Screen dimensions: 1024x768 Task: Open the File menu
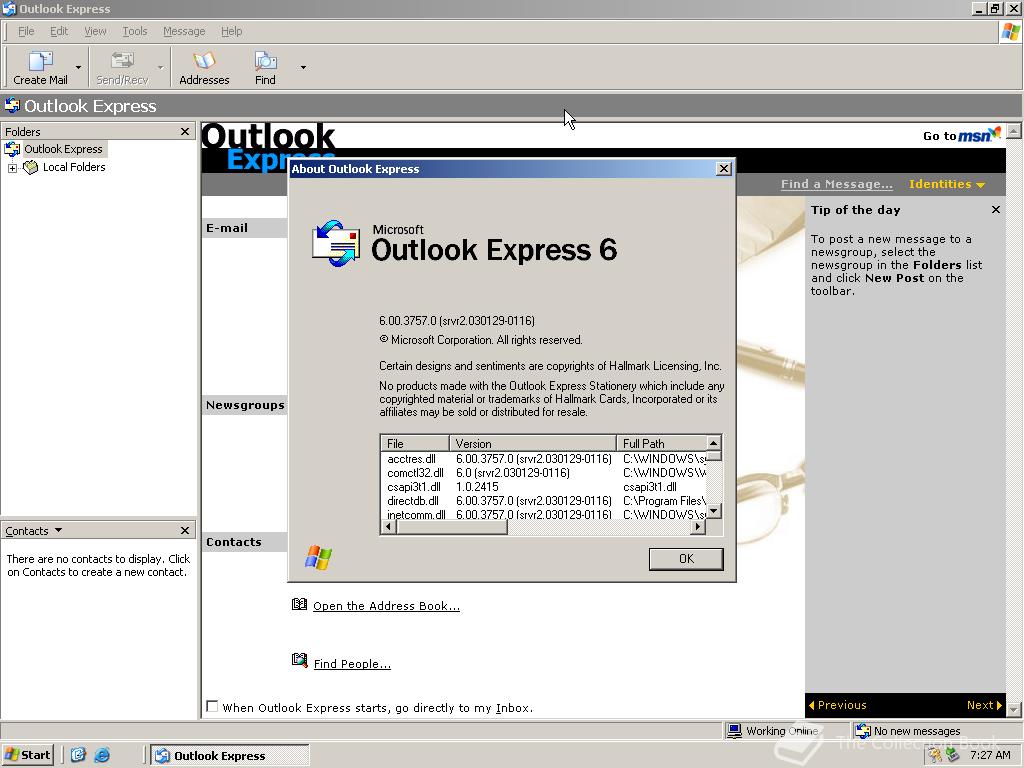(x=26, y=31)
